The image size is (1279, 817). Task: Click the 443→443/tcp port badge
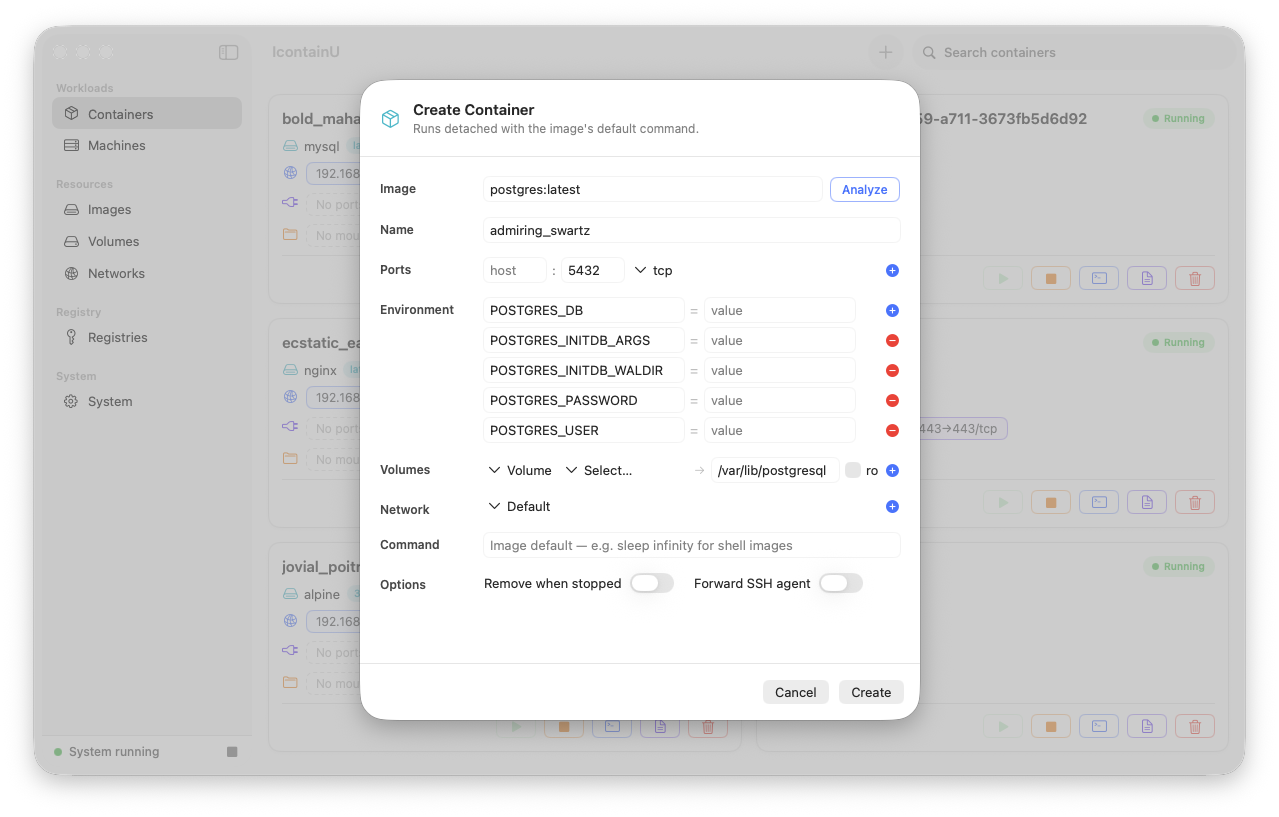coord(962,429)
